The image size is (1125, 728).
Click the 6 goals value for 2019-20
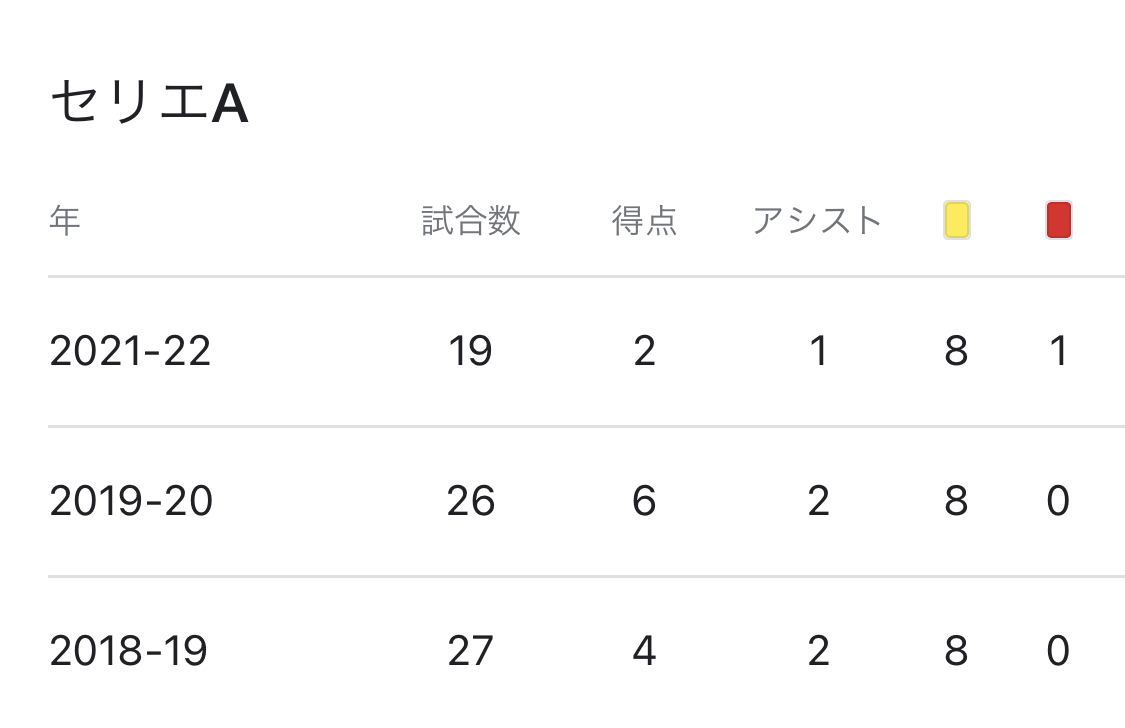644,501
